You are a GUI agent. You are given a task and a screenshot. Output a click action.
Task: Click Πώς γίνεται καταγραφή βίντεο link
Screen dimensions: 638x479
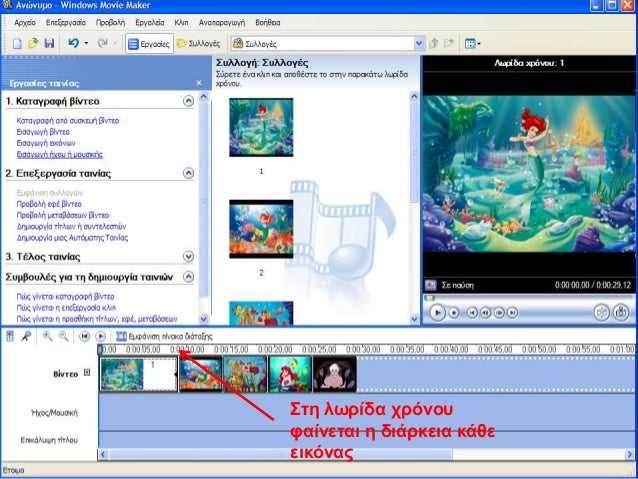[x=65, y=296]
